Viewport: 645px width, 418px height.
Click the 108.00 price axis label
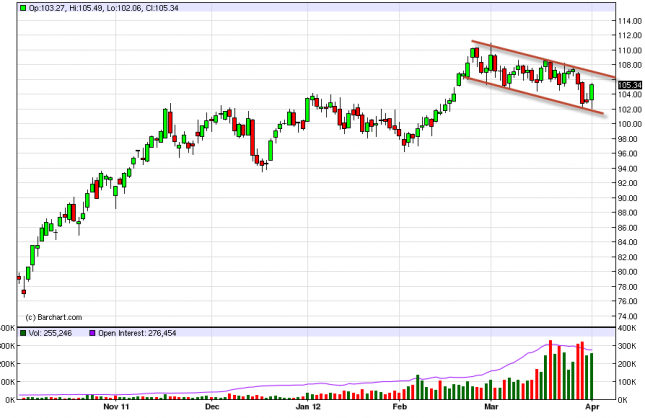630,65
